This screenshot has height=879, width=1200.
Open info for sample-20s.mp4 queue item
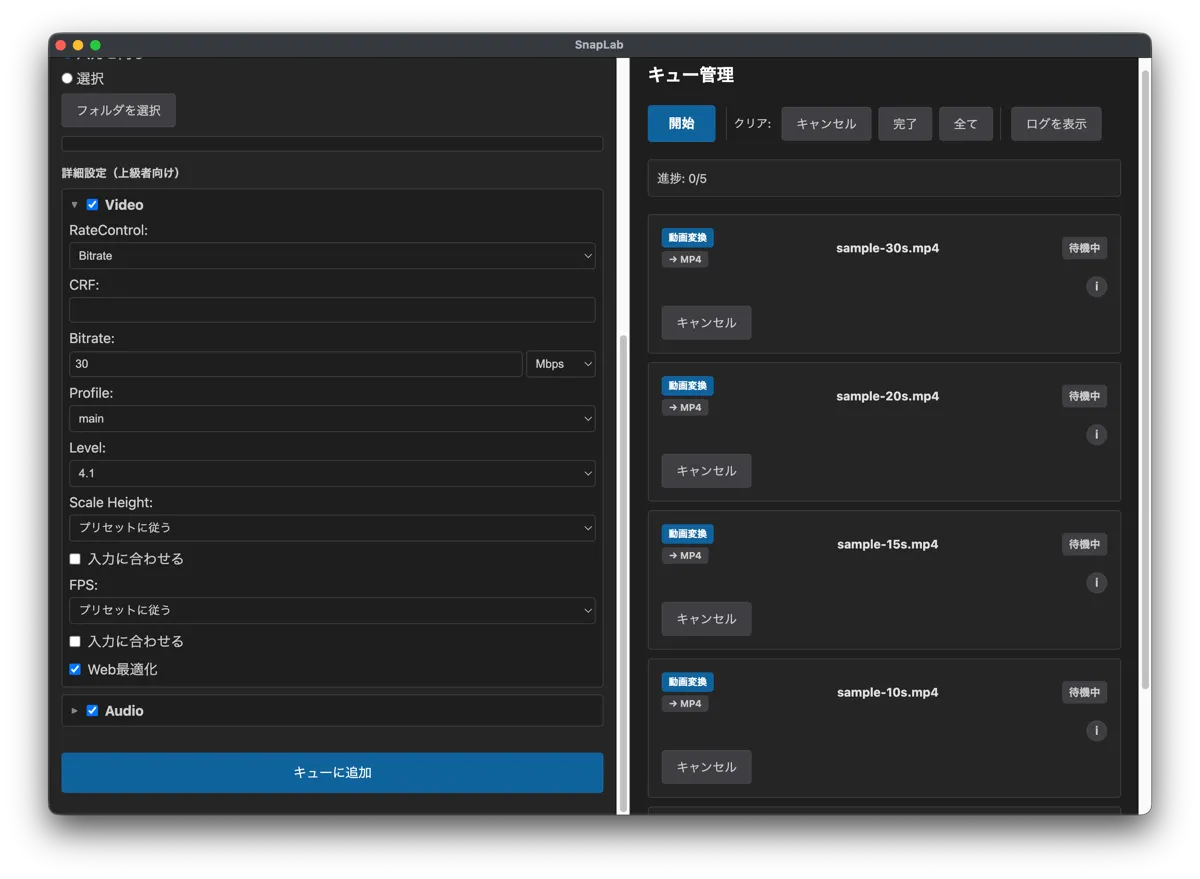click(1096, 434)
